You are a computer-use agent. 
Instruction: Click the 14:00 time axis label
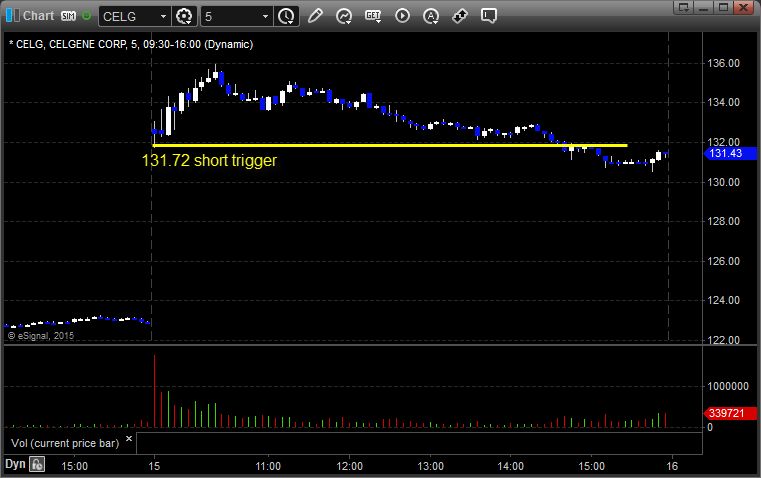click(x=511, y=466)
